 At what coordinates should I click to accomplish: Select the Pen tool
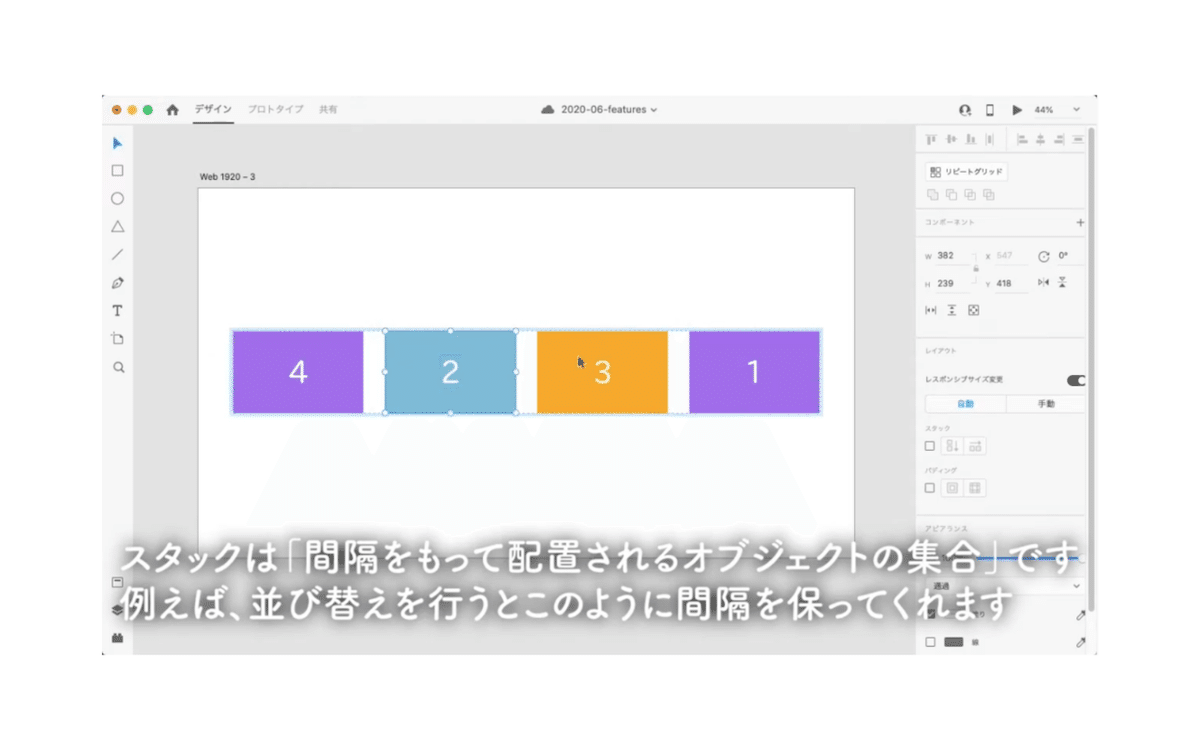click(117, 283)
